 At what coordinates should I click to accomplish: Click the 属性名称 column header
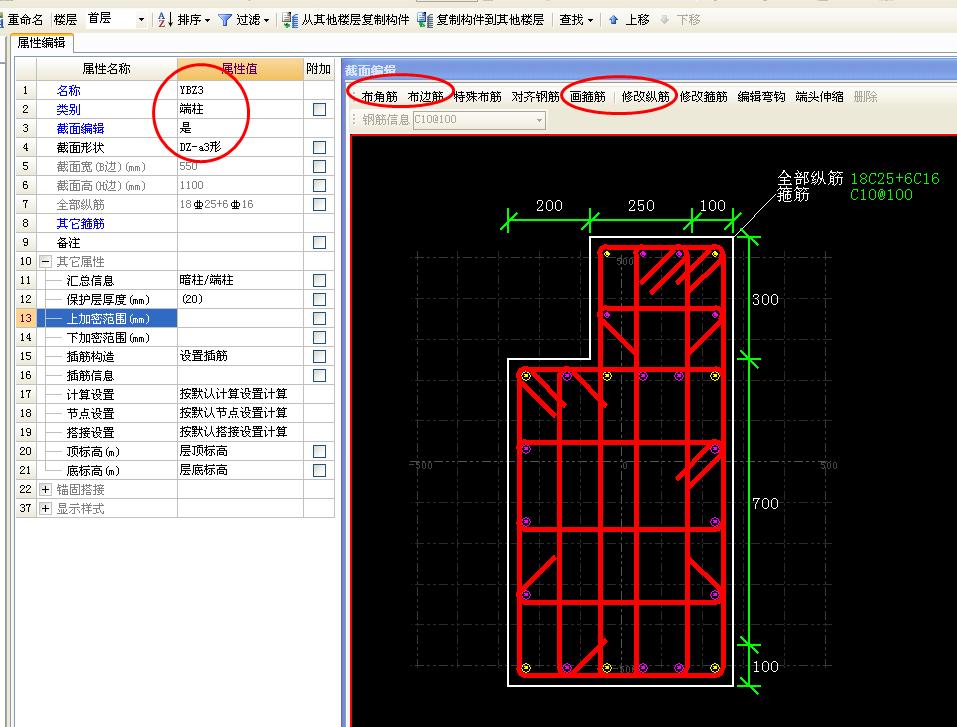coord(107,69)
